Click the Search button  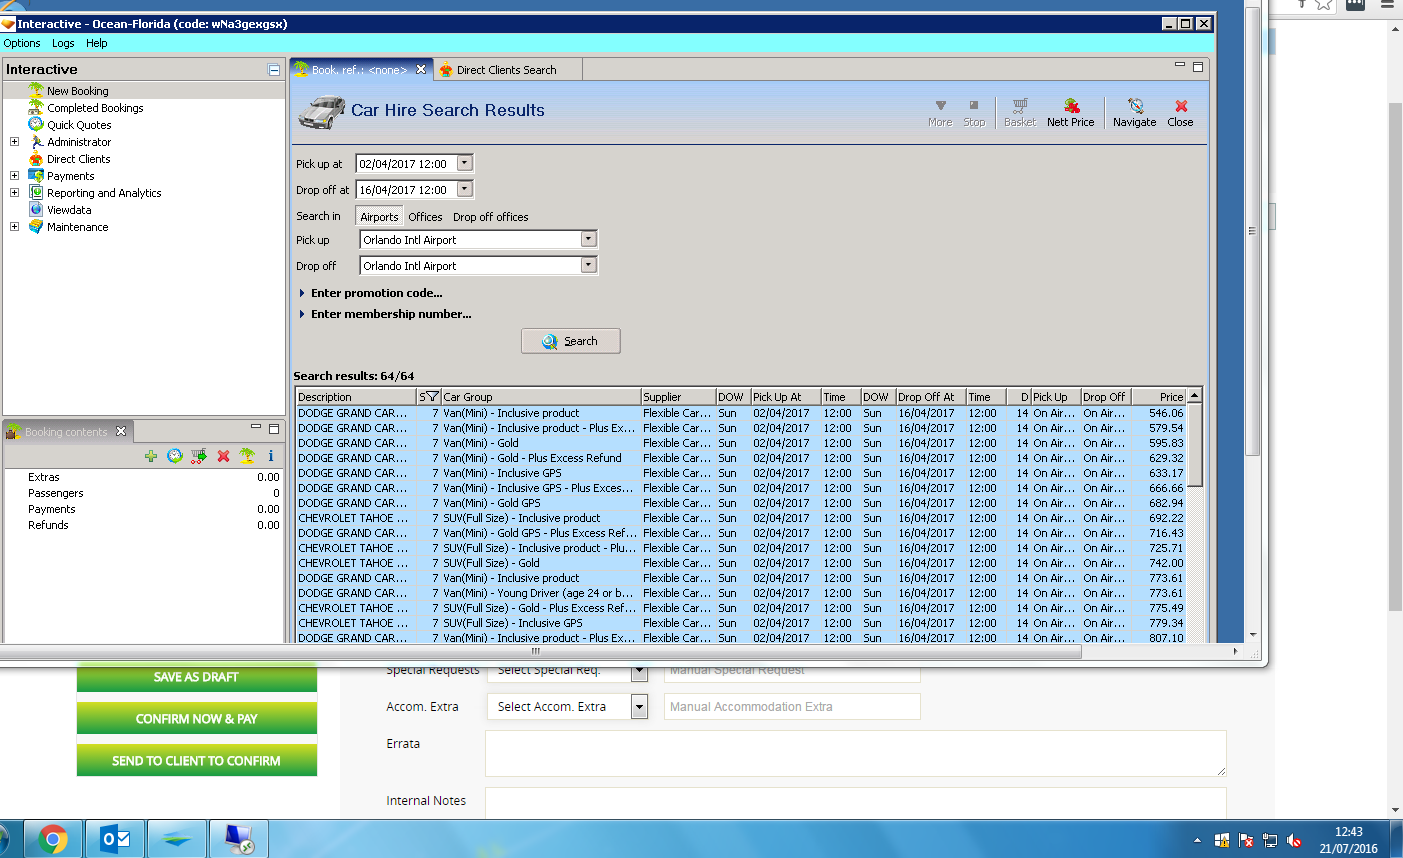click(x=570, y=341)
